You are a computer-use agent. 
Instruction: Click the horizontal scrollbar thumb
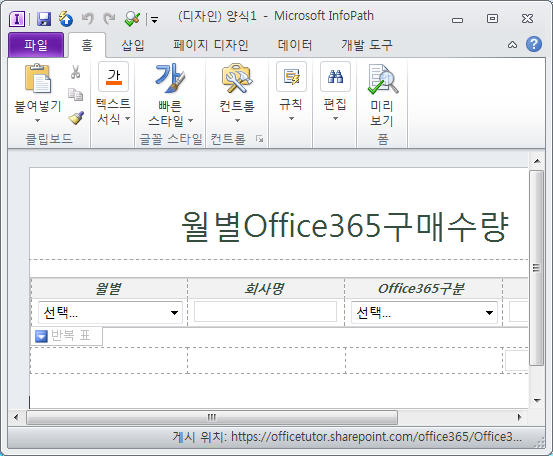click(212, 418)
